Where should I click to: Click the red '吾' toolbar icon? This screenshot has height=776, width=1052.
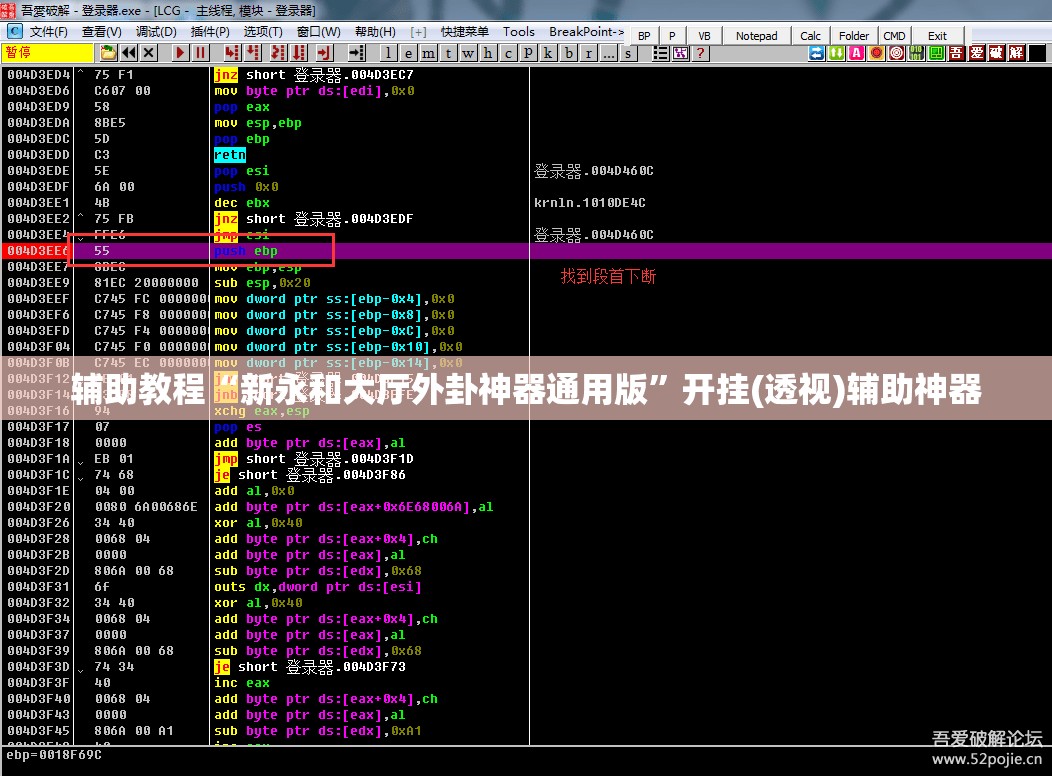click(957, 53)
